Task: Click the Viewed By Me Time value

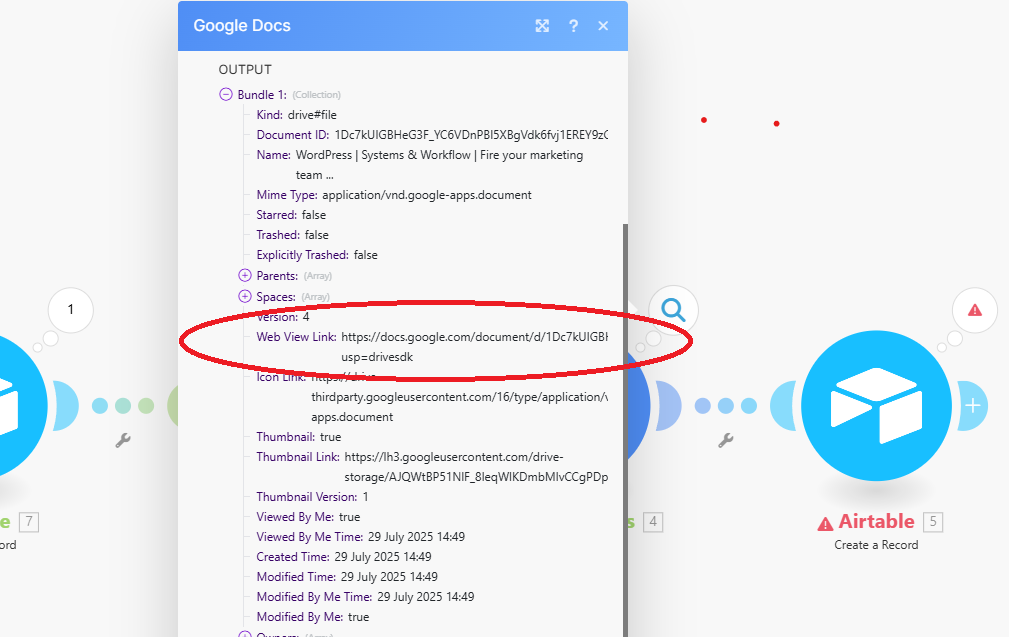Action: click(416, 537)
